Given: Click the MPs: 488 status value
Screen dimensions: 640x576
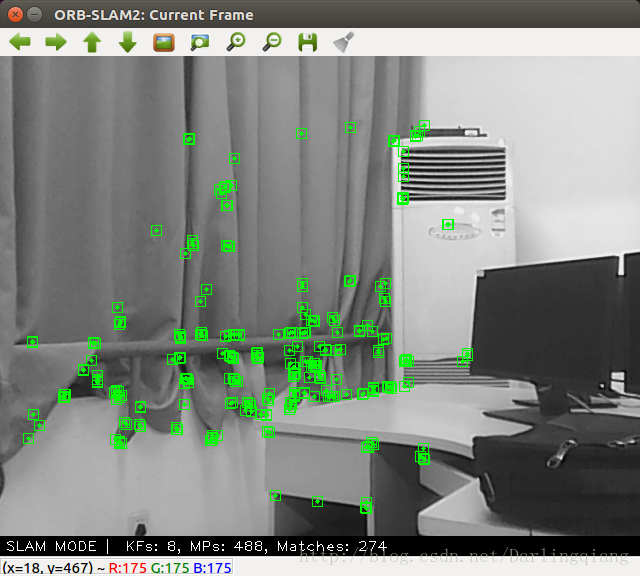Looking at the screenshot, I should click(229, 546).
